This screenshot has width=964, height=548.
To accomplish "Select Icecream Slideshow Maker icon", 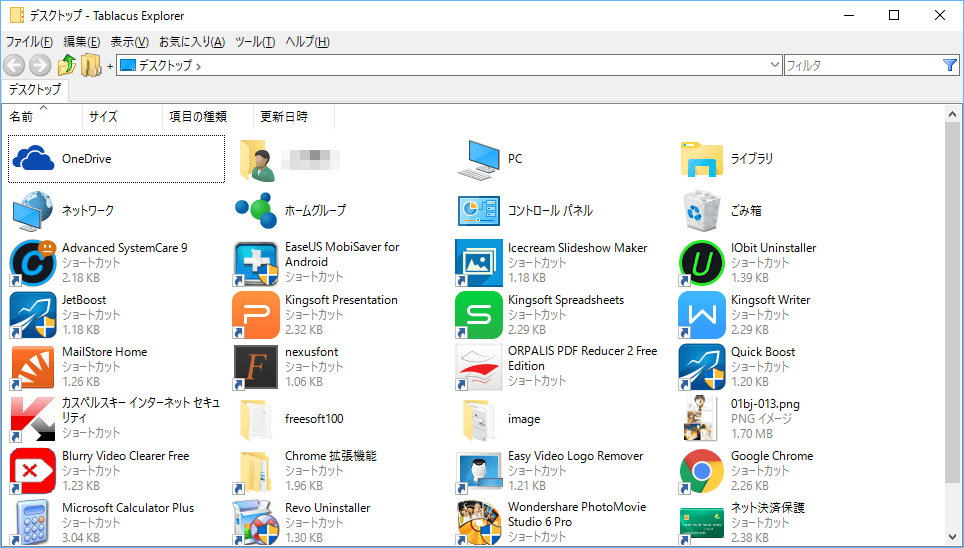I will click(x=479, y=263).
